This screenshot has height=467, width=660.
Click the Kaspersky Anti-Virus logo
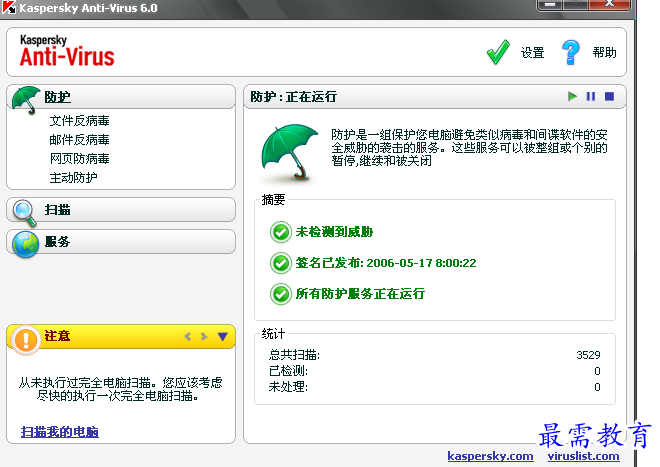click(67, 51)
